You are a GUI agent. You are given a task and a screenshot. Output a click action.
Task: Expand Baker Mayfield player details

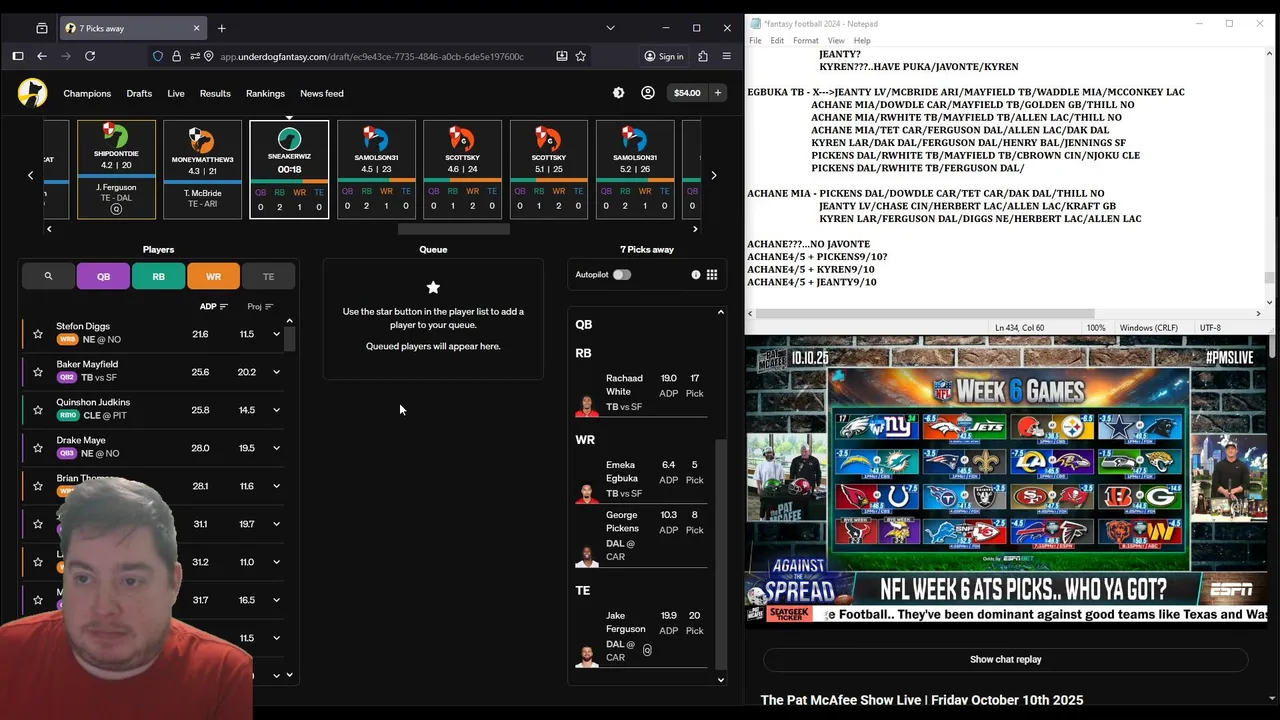[277, 372]
